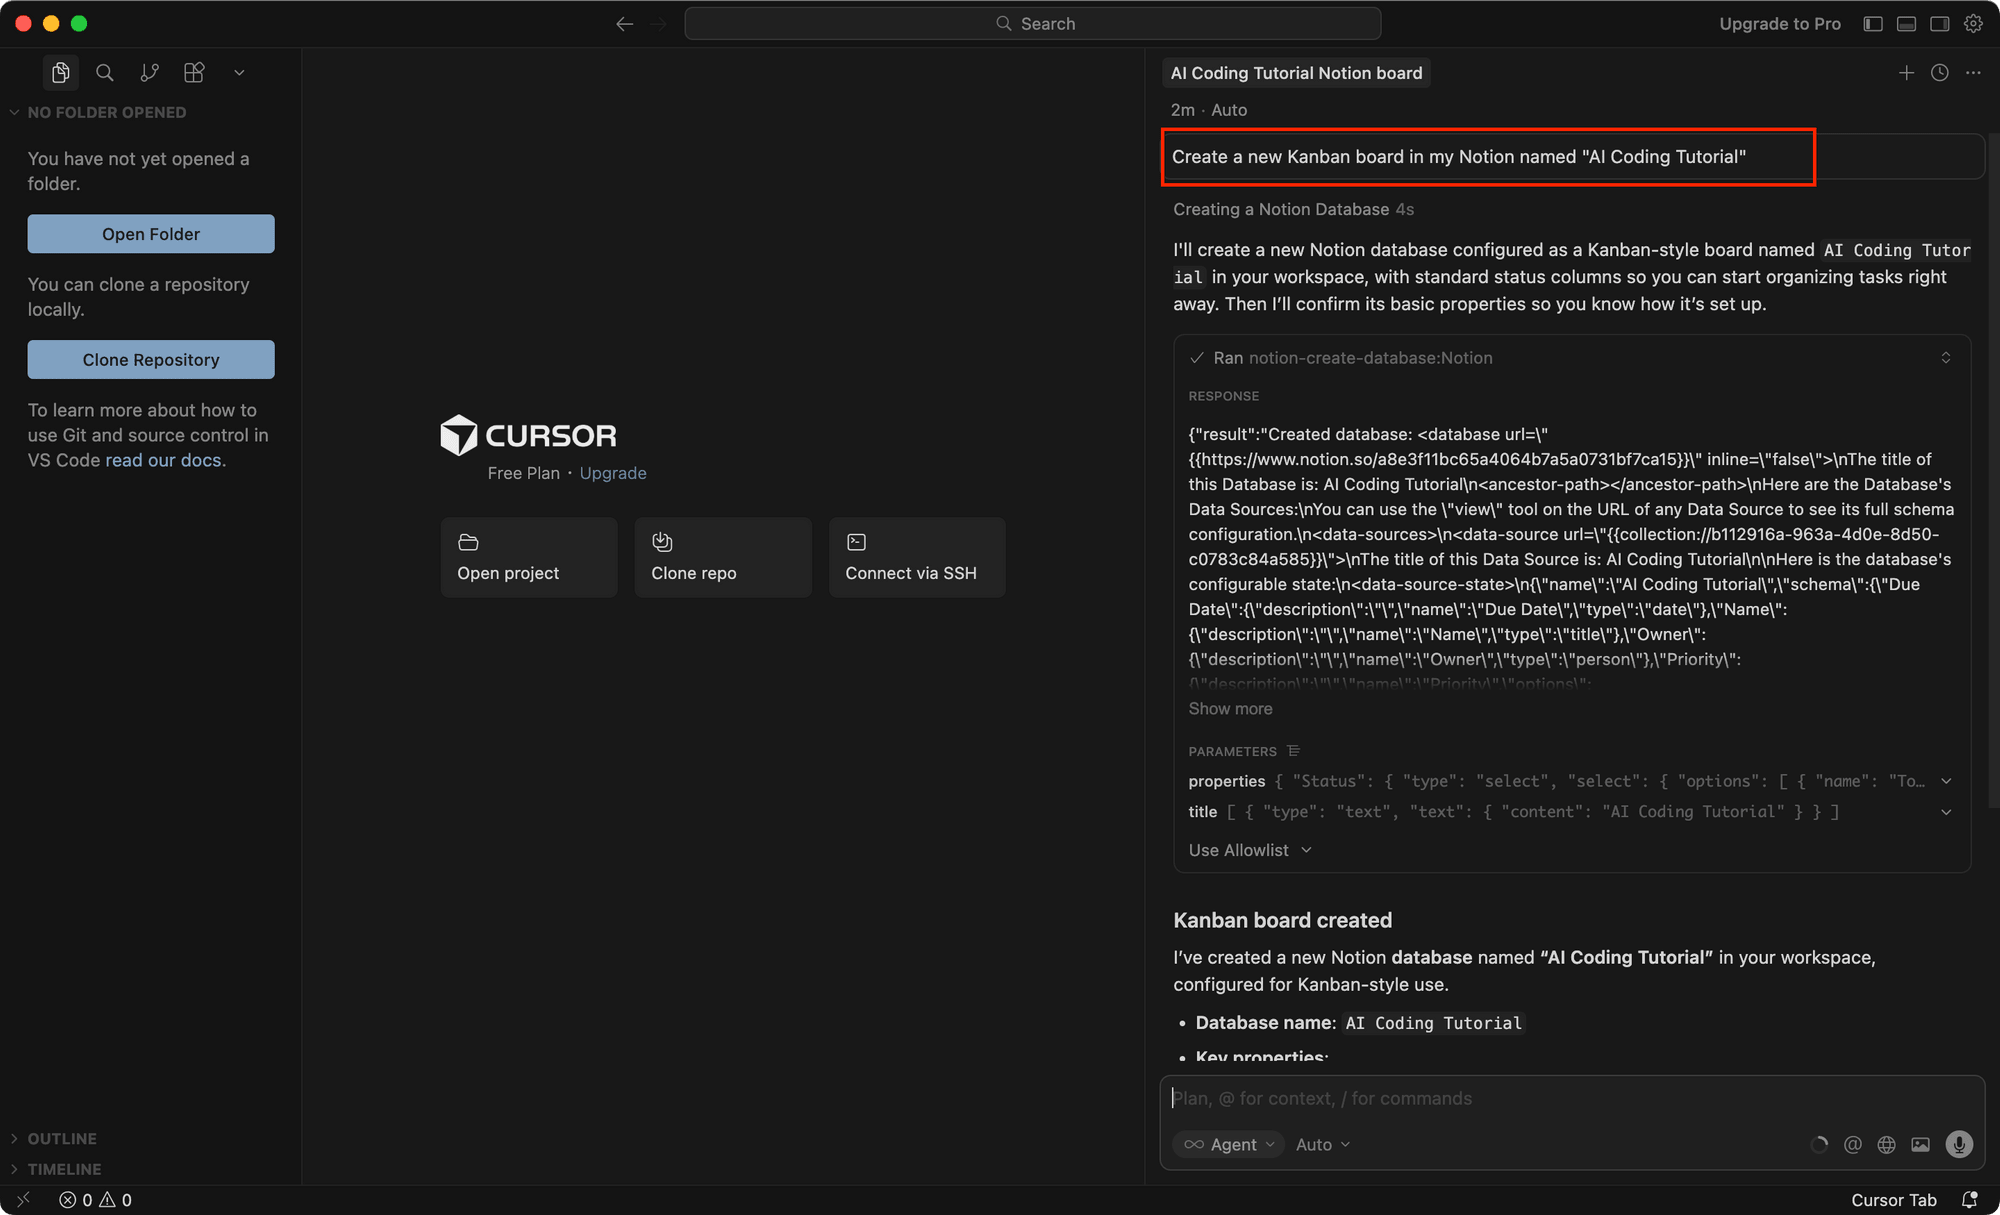Click Show more in the tool response
This screenshot has width=2000, height=1215.
tap(1230, 708)
